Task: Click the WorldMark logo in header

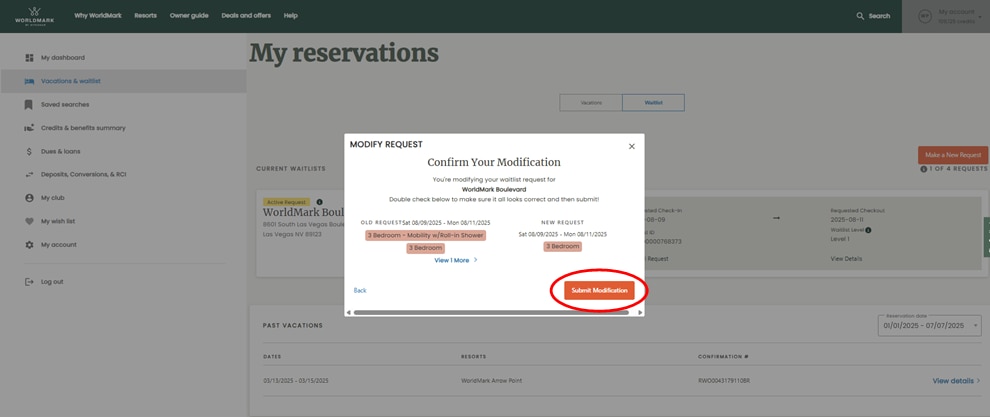Action: [x=35, y=16]
